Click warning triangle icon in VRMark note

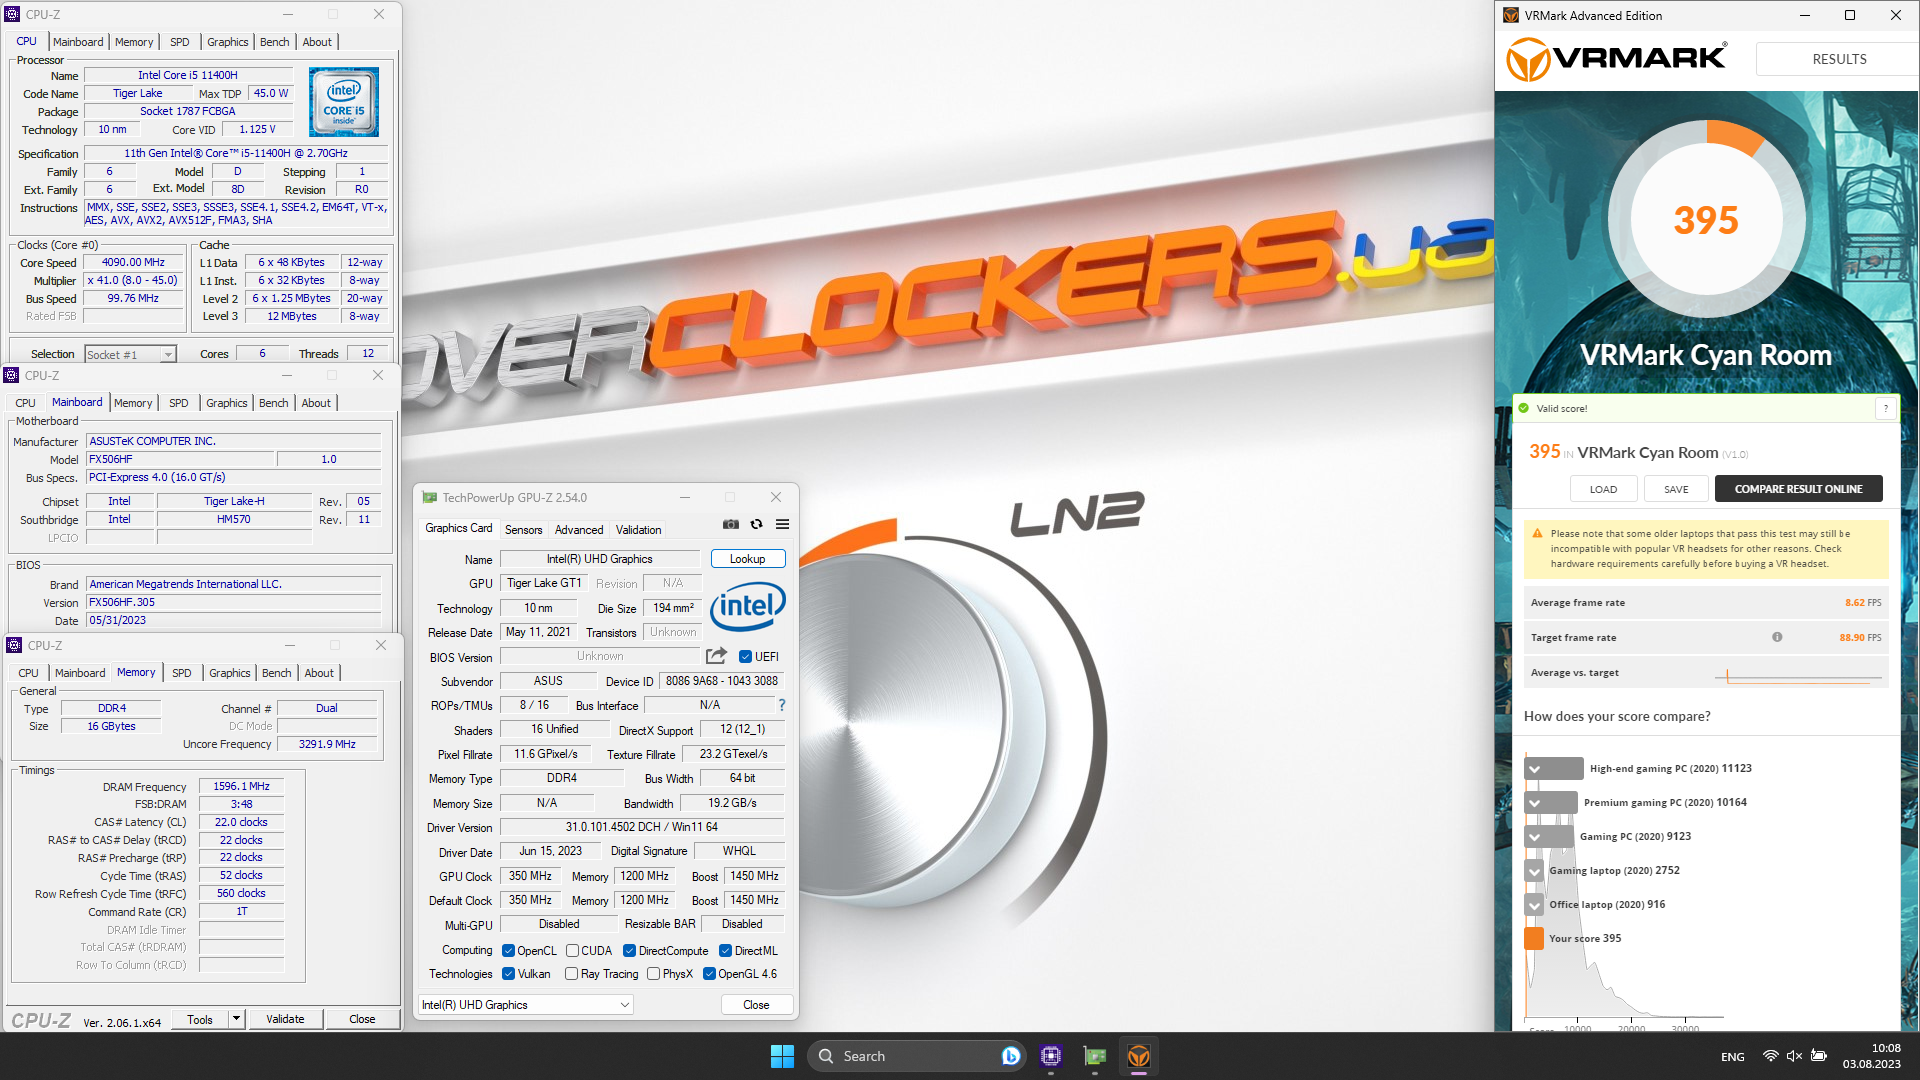click(x=1537, y=534)
